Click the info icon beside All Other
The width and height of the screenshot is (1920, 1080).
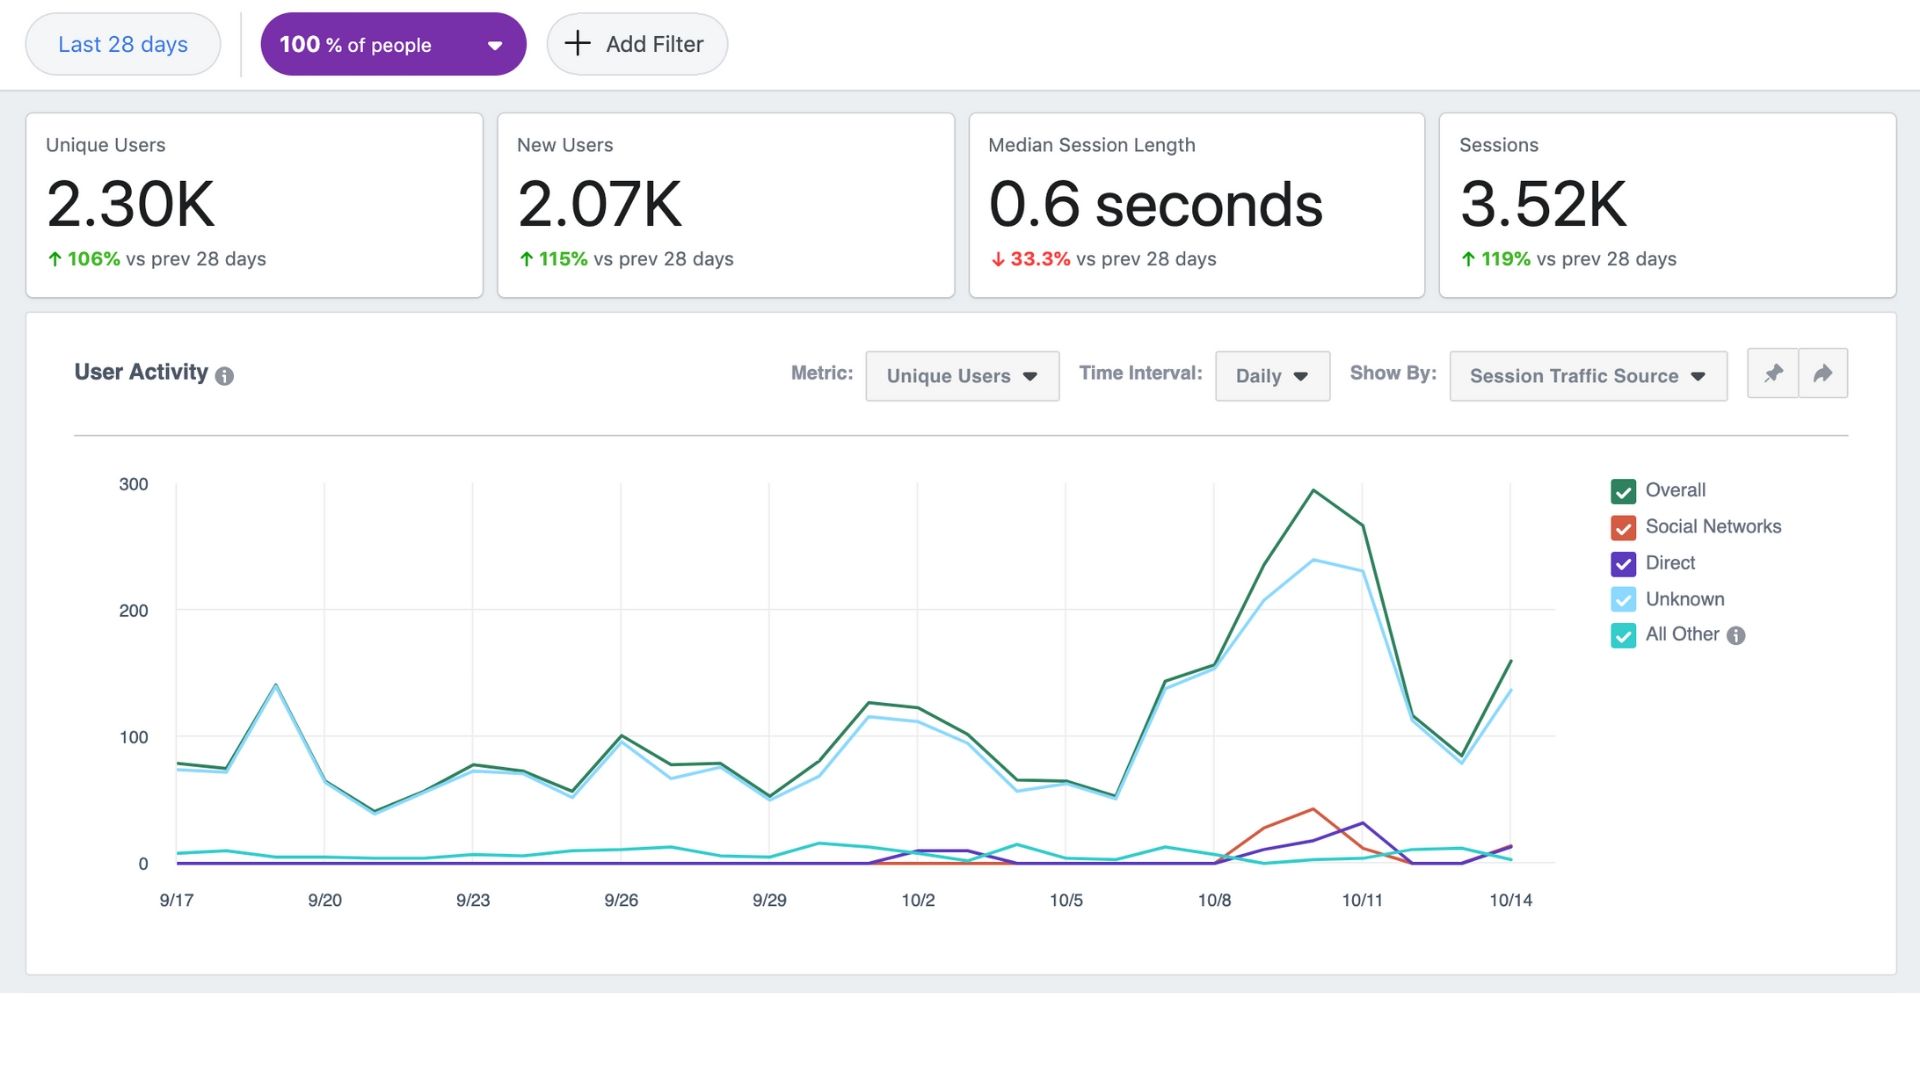[x=1737, y=635]
